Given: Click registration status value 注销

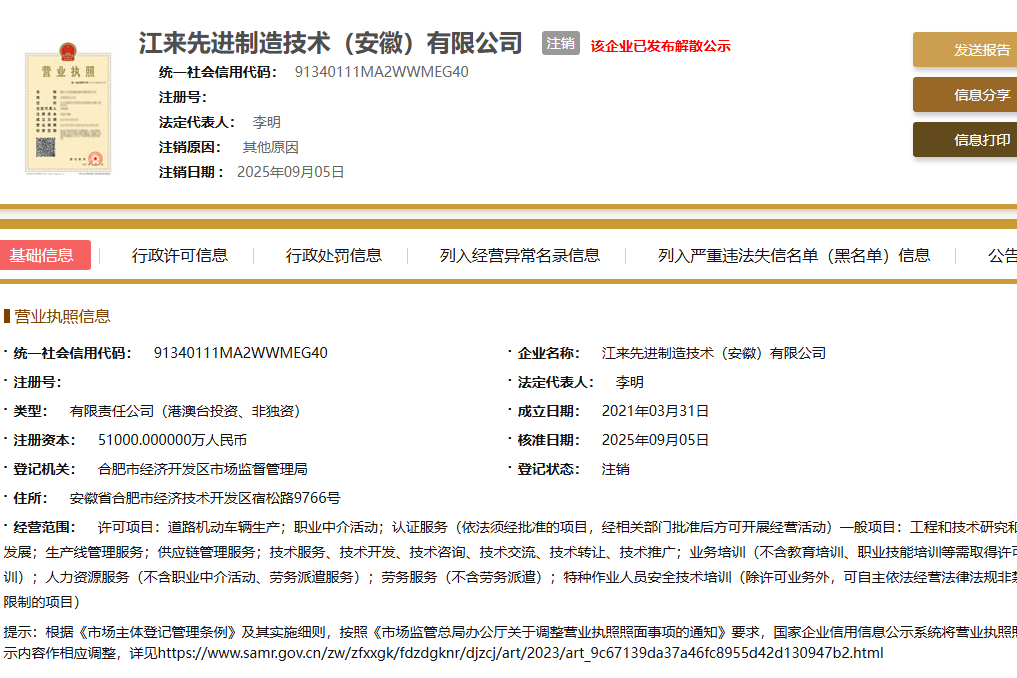Looking at the screenshot, I should 616,469.
